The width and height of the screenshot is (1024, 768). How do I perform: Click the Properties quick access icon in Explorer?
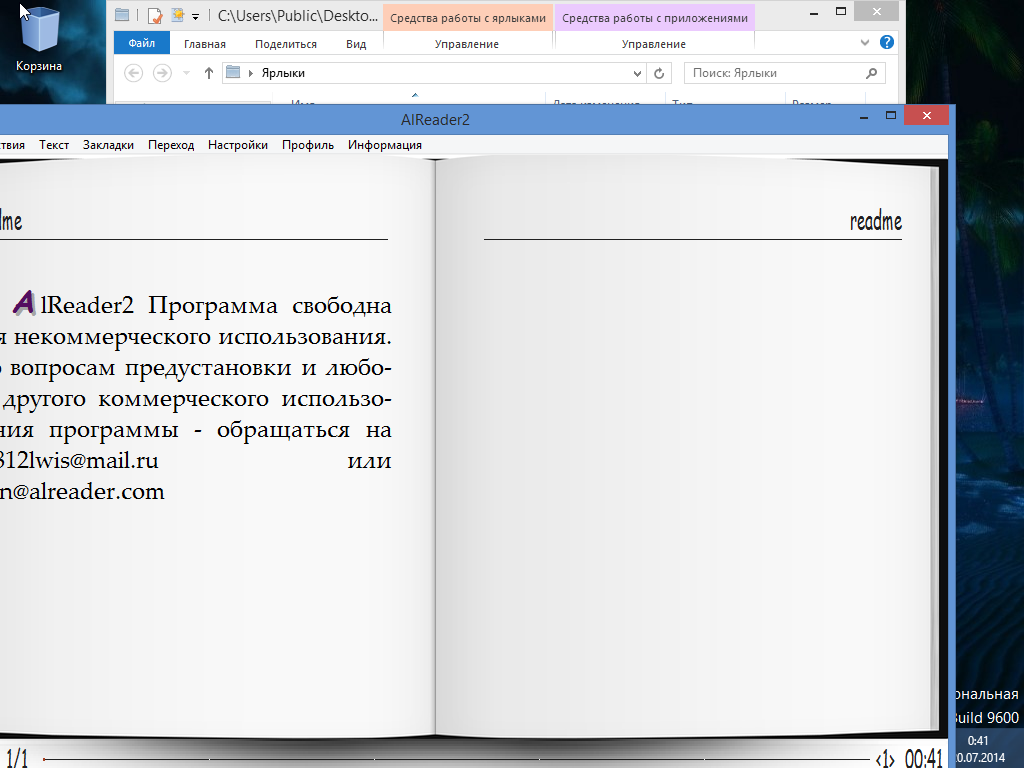click(x=155, y=16)
